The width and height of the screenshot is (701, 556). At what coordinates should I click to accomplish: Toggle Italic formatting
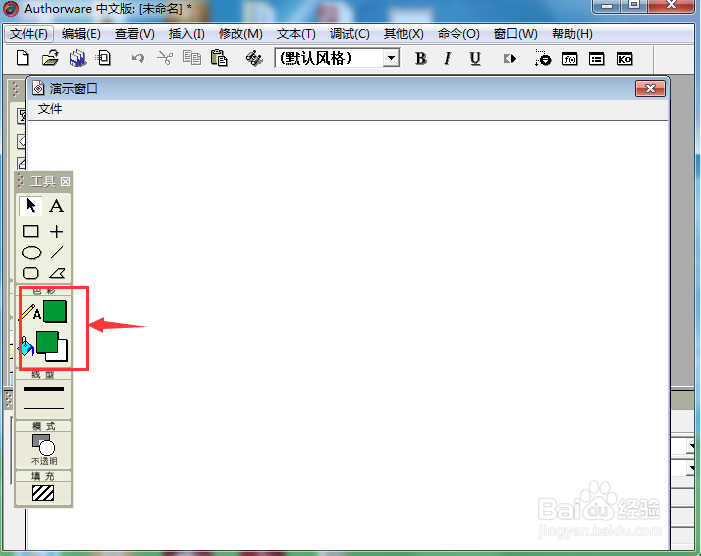pos(448,59)
